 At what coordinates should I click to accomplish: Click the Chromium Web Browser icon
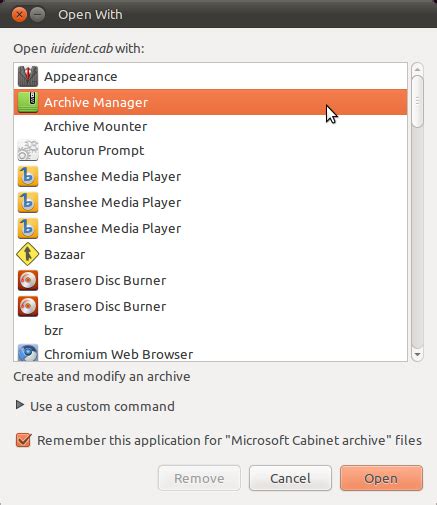[28, 353]
